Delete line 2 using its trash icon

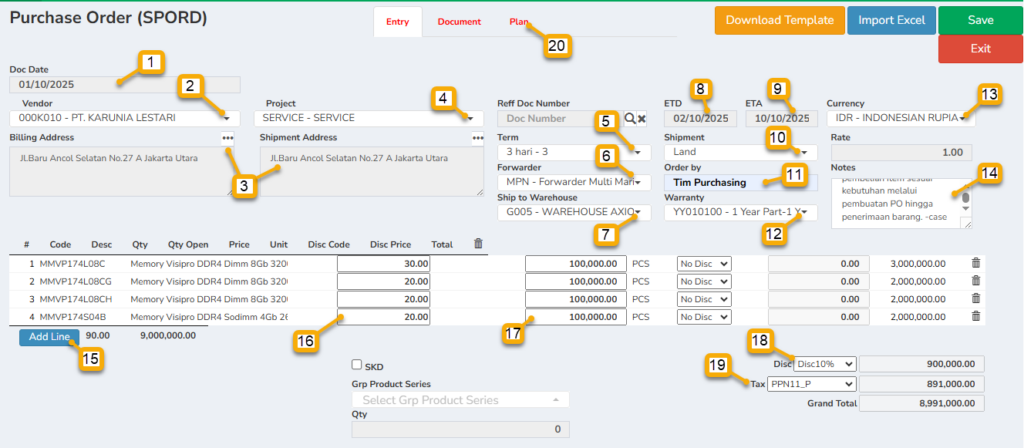(976, 281)
